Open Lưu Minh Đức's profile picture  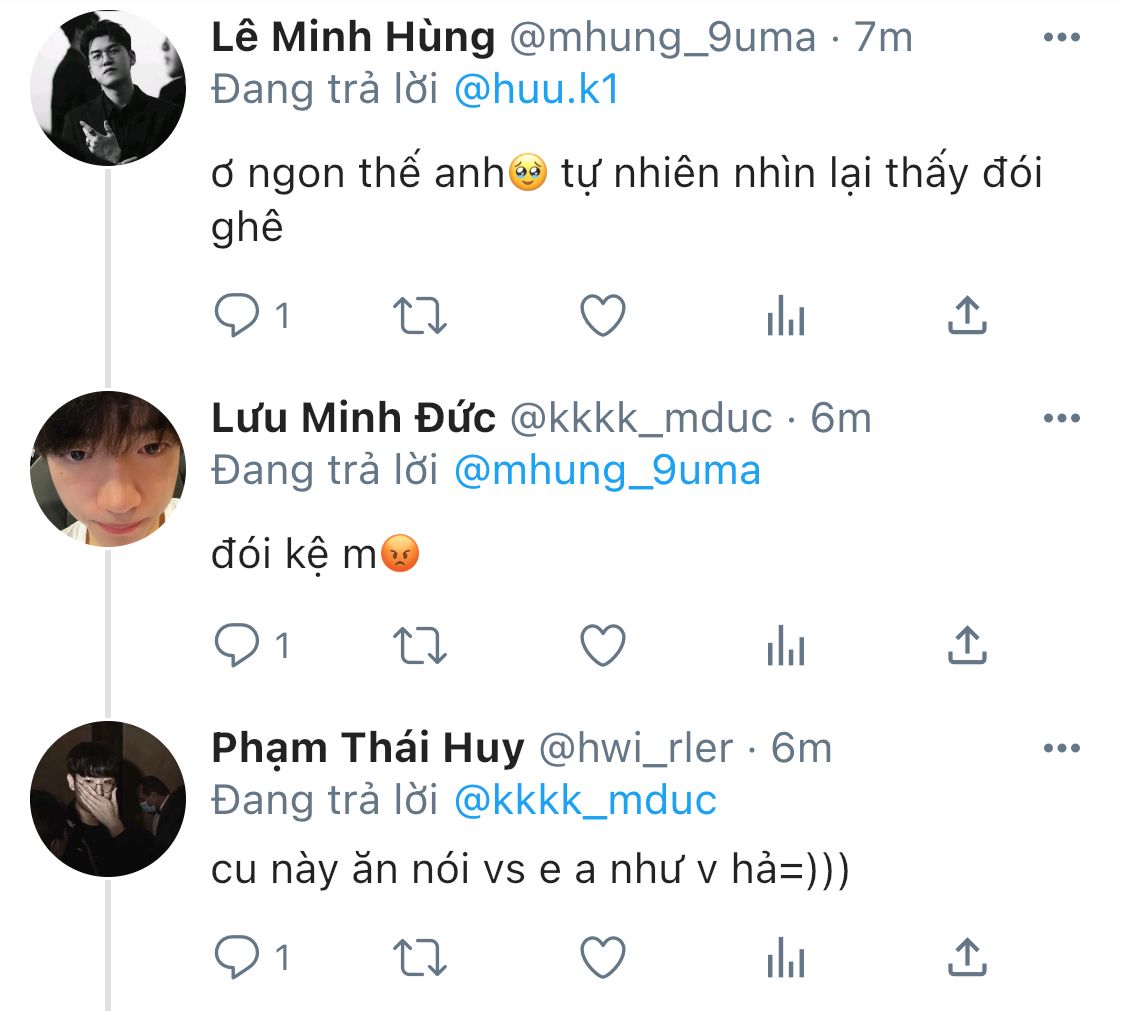pos(108,469)
